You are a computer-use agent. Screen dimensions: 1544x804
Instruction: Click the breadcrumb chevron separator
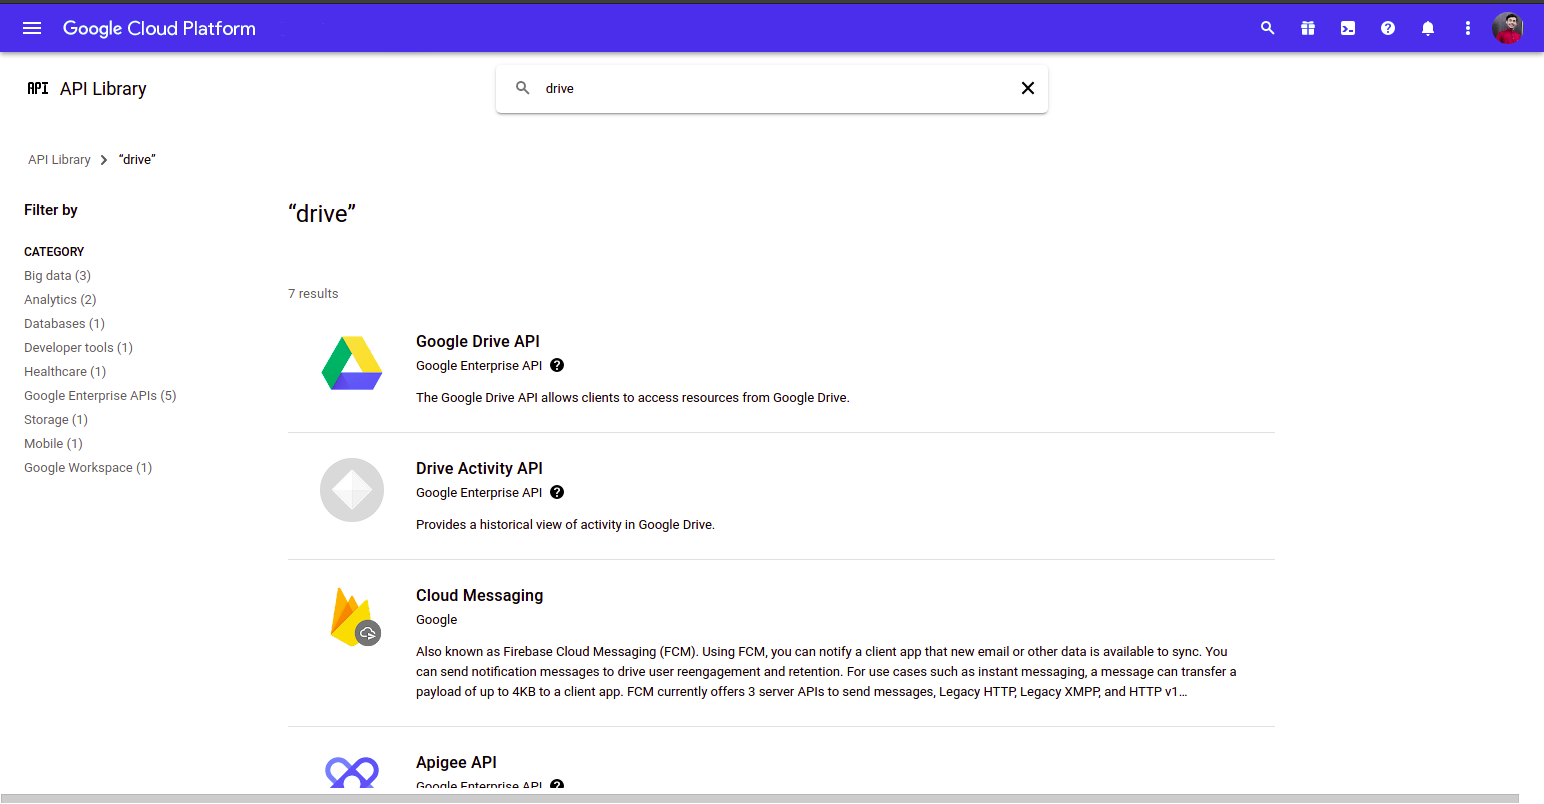(104, 160)
